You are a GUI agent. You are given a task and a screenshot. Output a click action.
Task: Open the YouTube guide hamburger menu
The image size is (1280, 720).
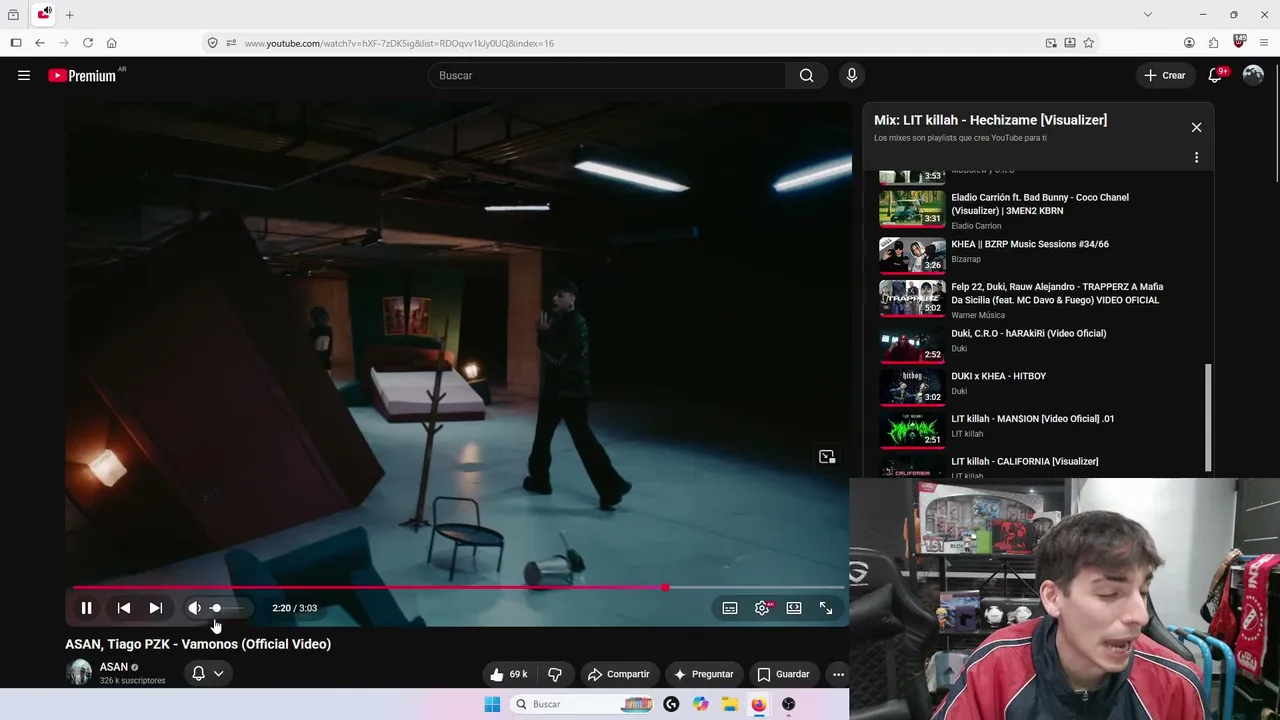pyautogui.click(x=24, y=75)
